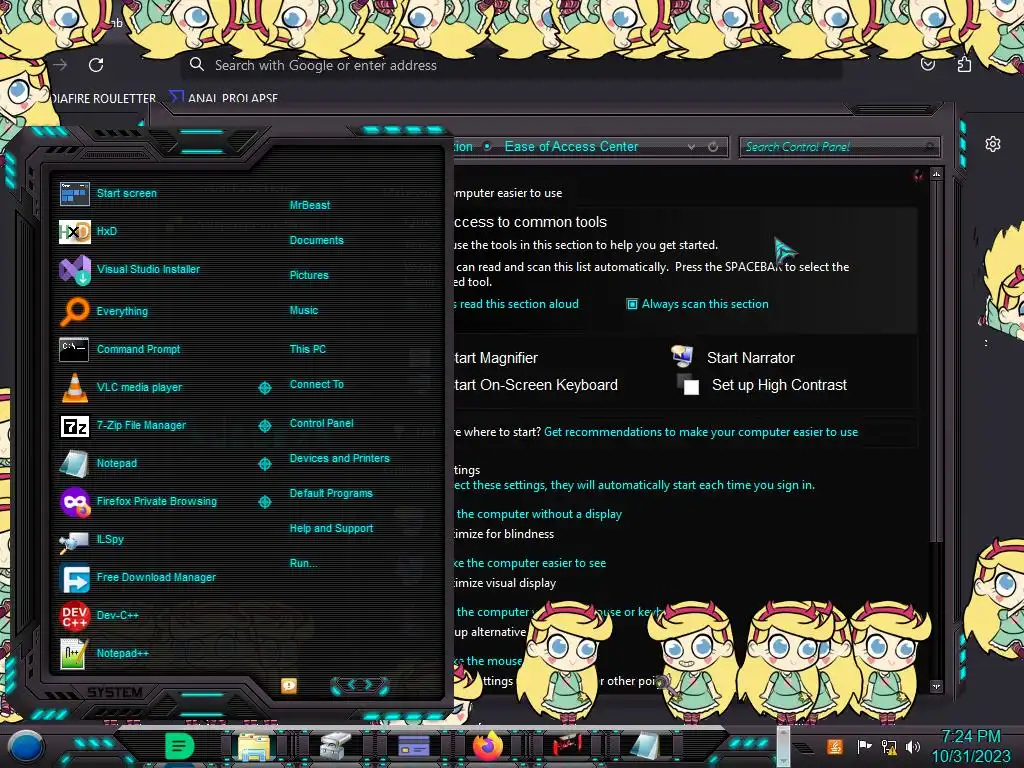Click Start On-Screen Keyboard
The width and height of the screenshot is (1024, 768).
tap(536, 385)
